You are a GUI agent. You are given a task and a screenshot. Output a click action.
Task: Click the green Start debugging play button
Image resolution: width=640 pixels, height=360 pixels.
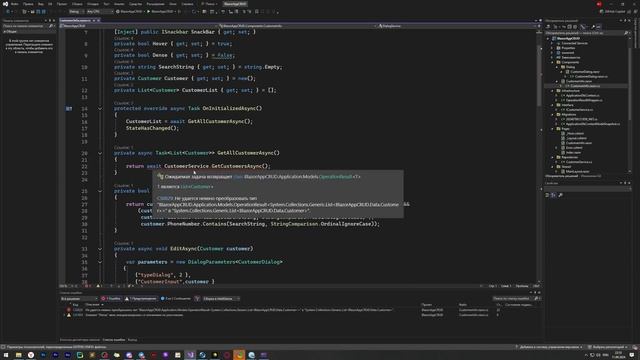tap(149, 11)
